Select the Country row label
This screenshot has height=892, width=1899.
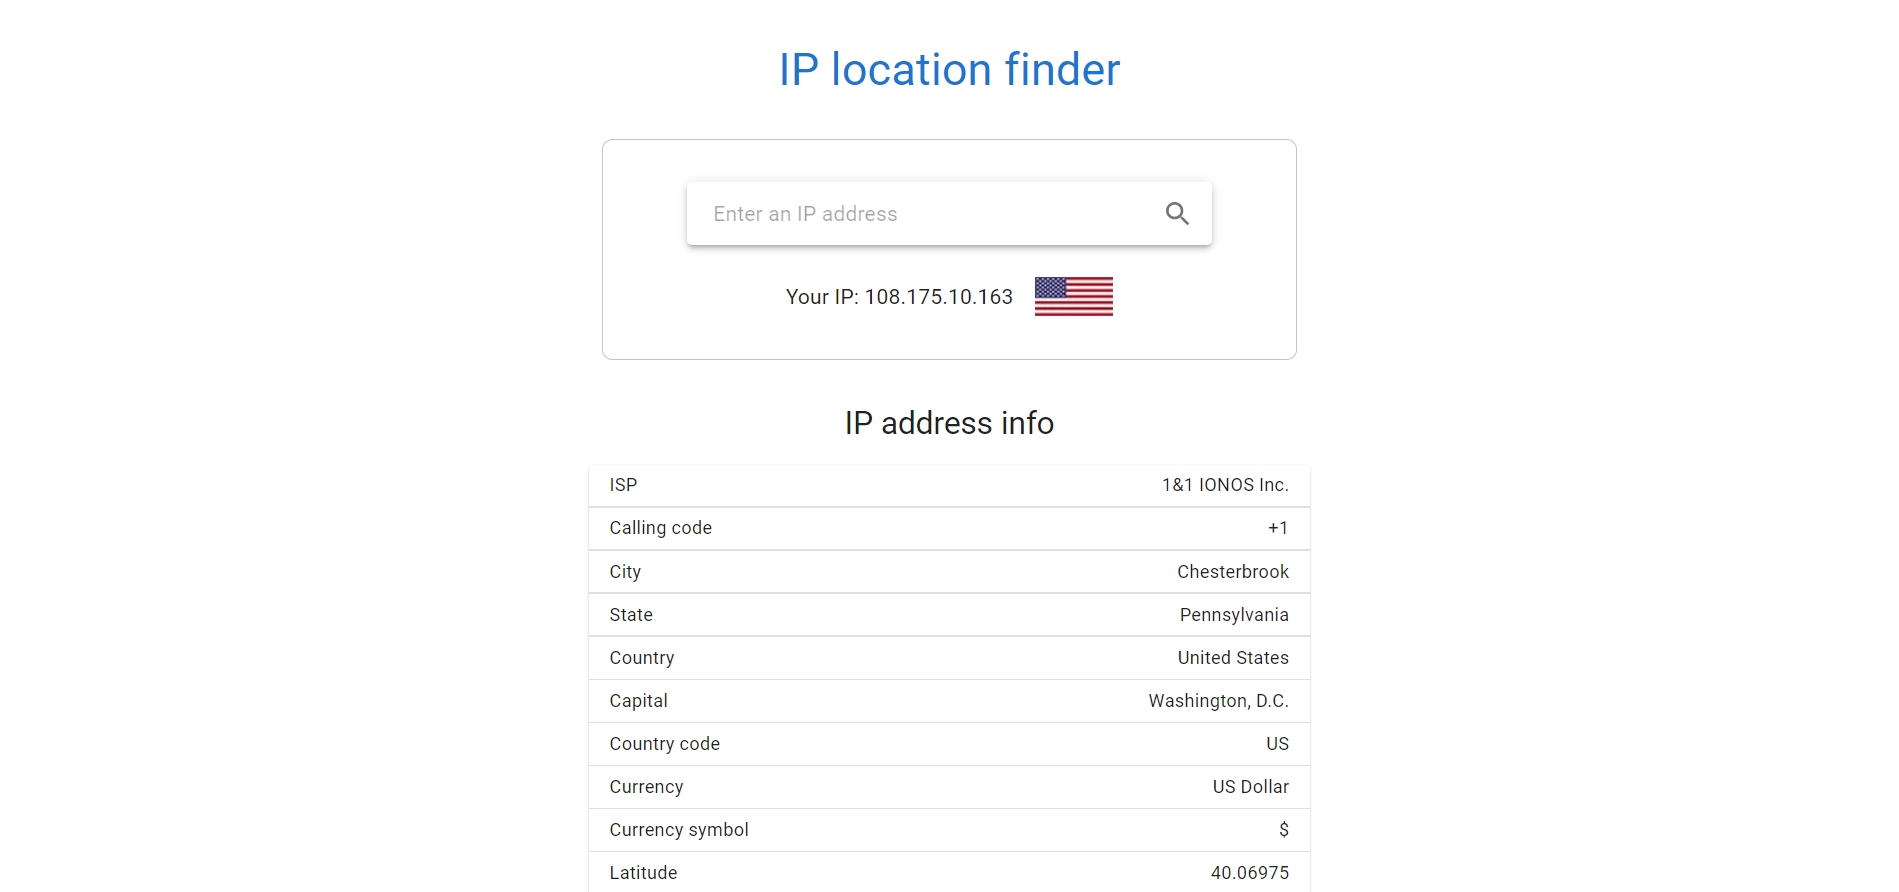(642, 658)
